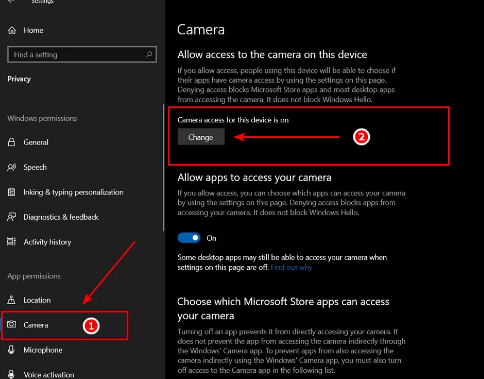Click 'Allow access to the camera on this device'
Viewport: 484px width, 379px height.
(x=272, y=55)
